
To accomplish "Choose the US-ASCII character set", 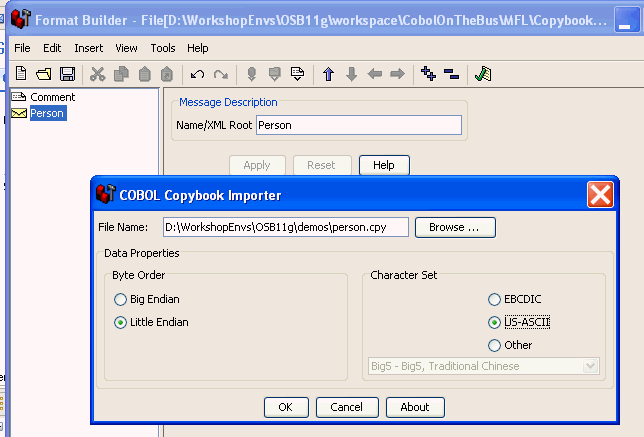I will click(x=494, y=322).
